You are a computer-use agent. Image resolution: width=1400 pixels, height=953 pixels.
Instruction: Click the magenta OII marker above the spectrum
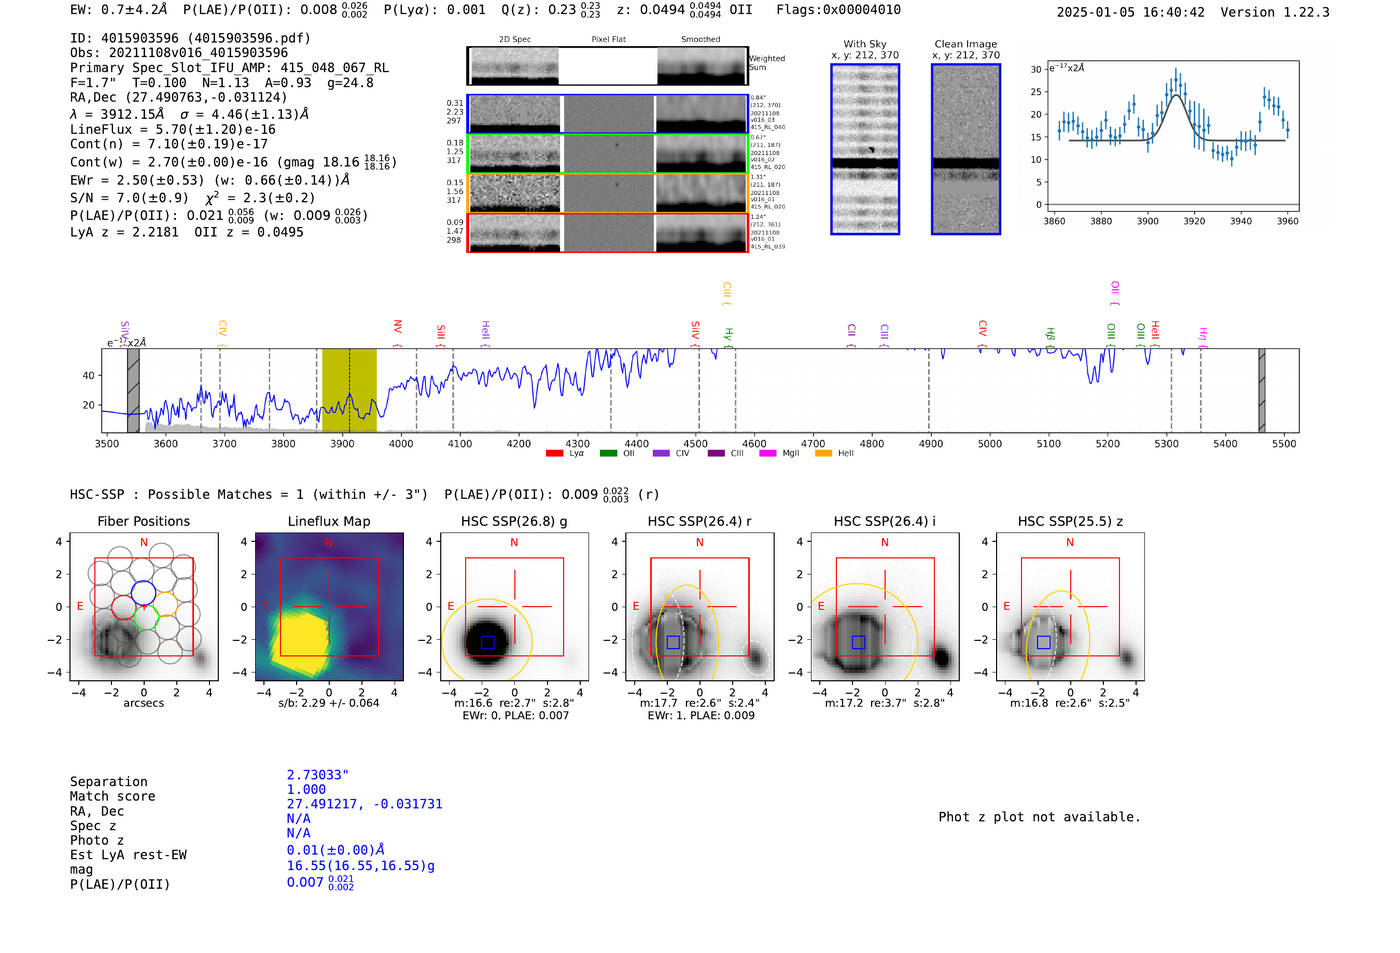click(1115, 293)
